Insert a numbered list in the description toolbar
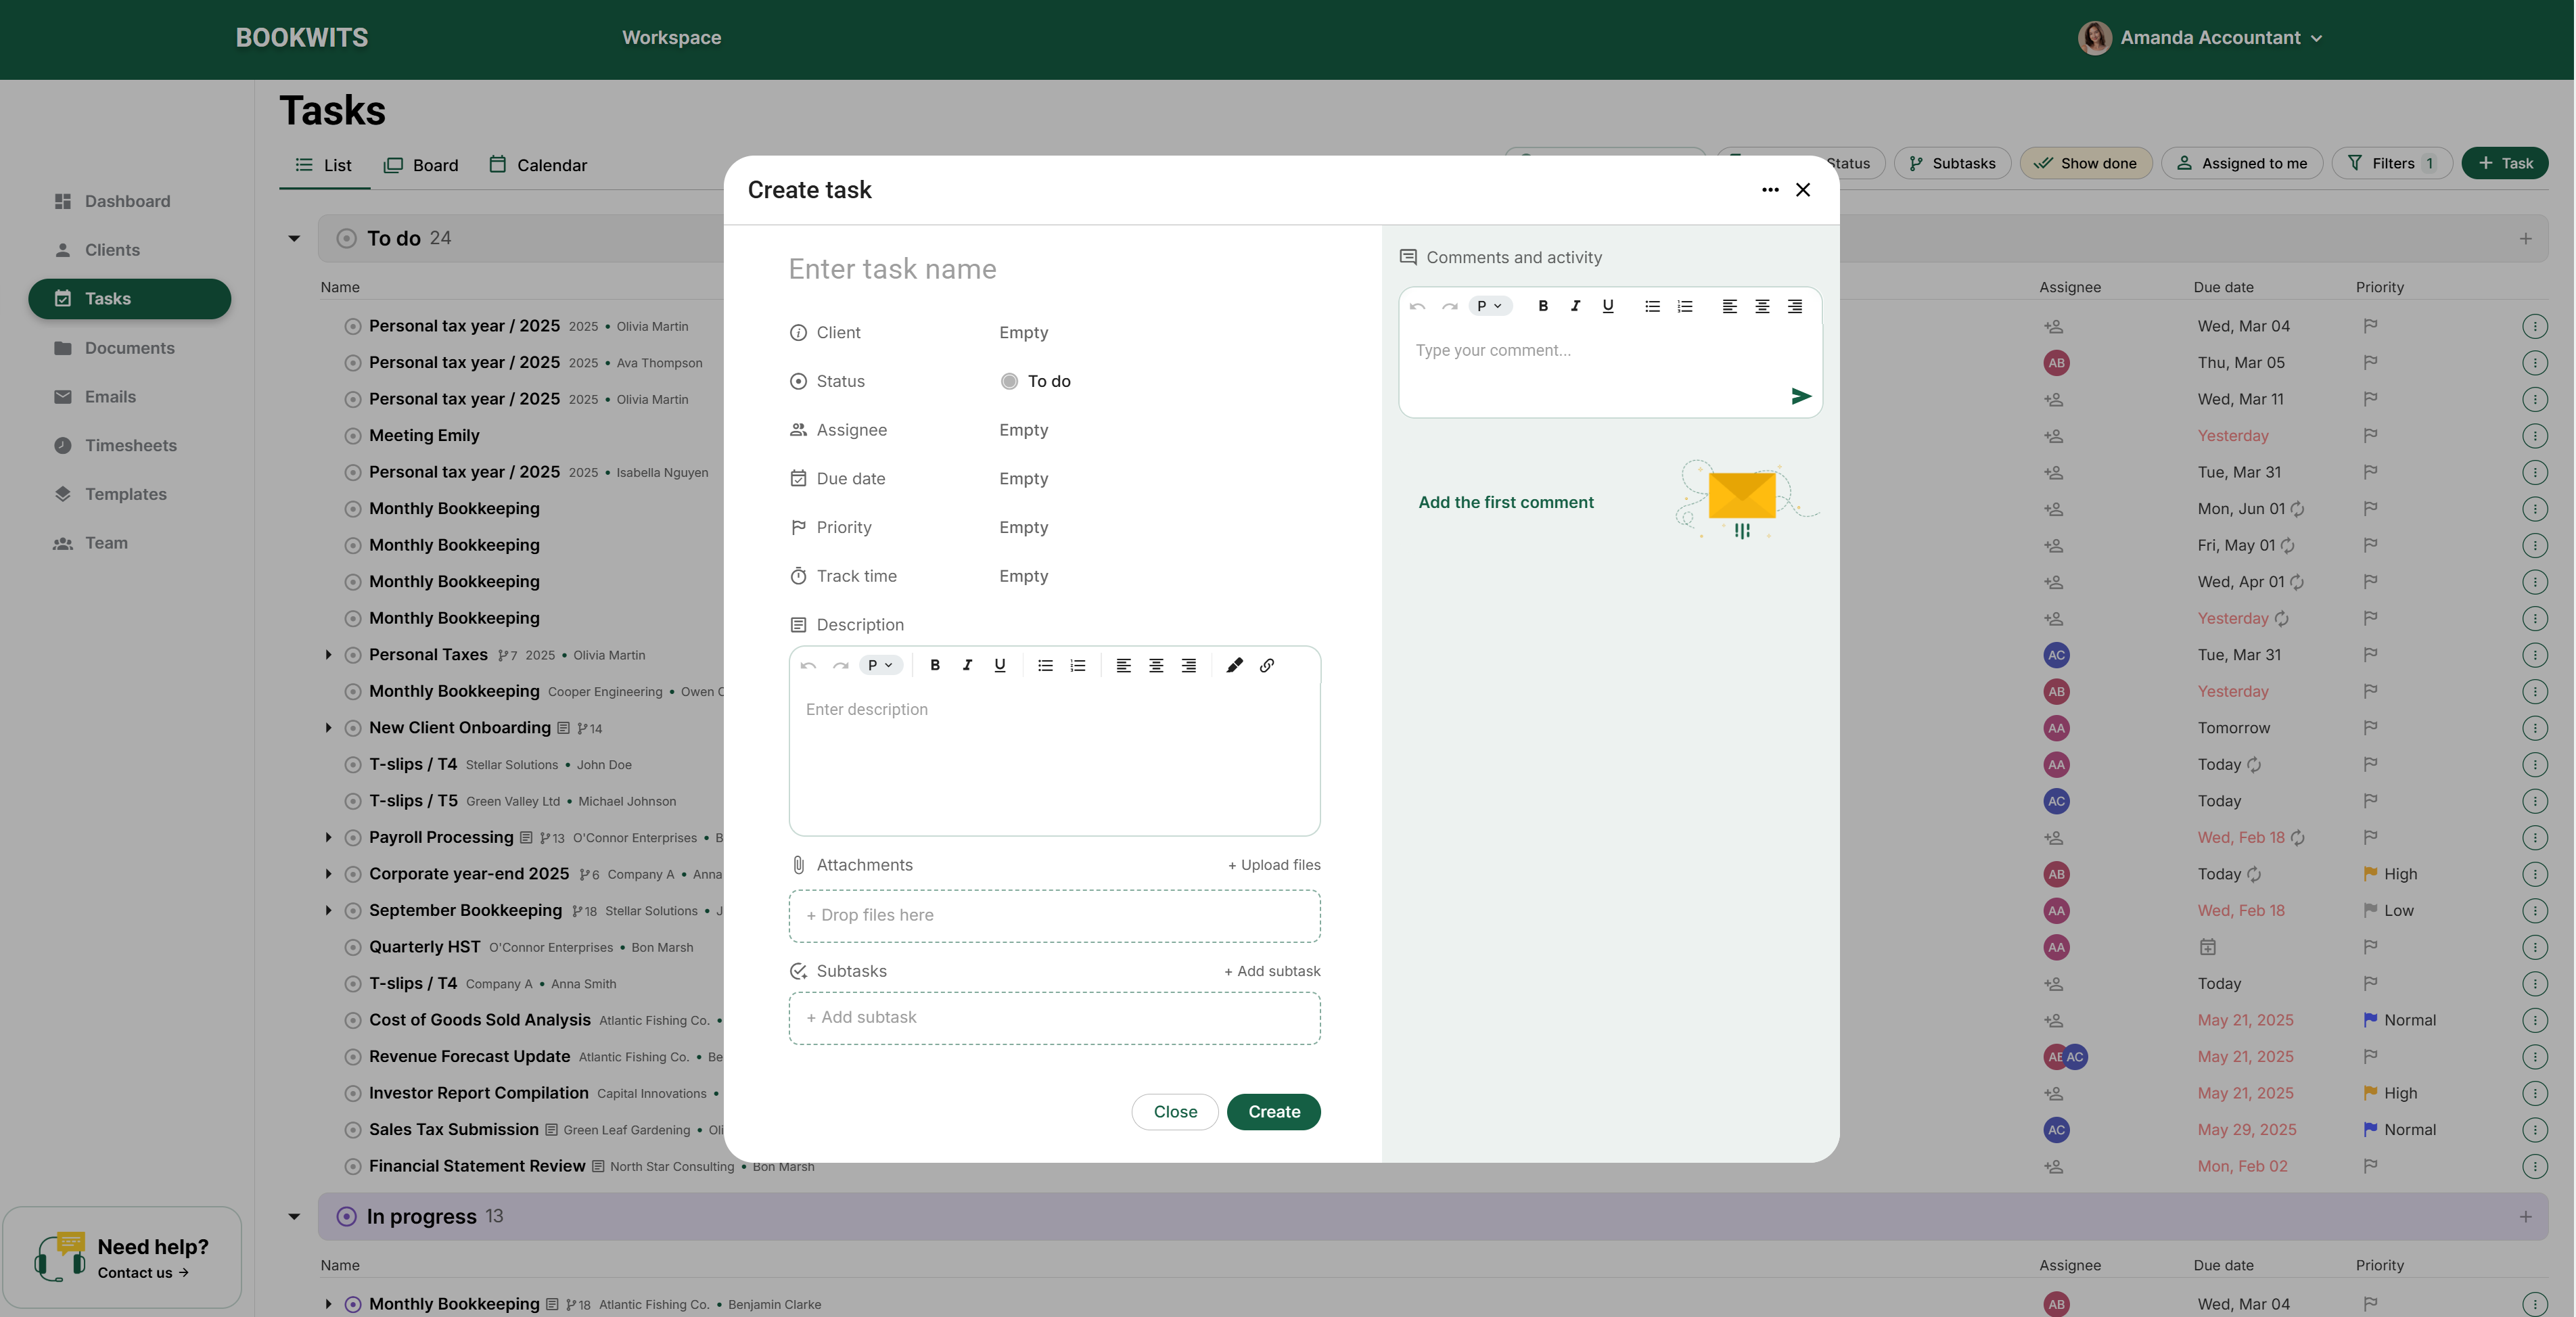This screenshot has width=2576, height=1317. [x=1077, y=666]
